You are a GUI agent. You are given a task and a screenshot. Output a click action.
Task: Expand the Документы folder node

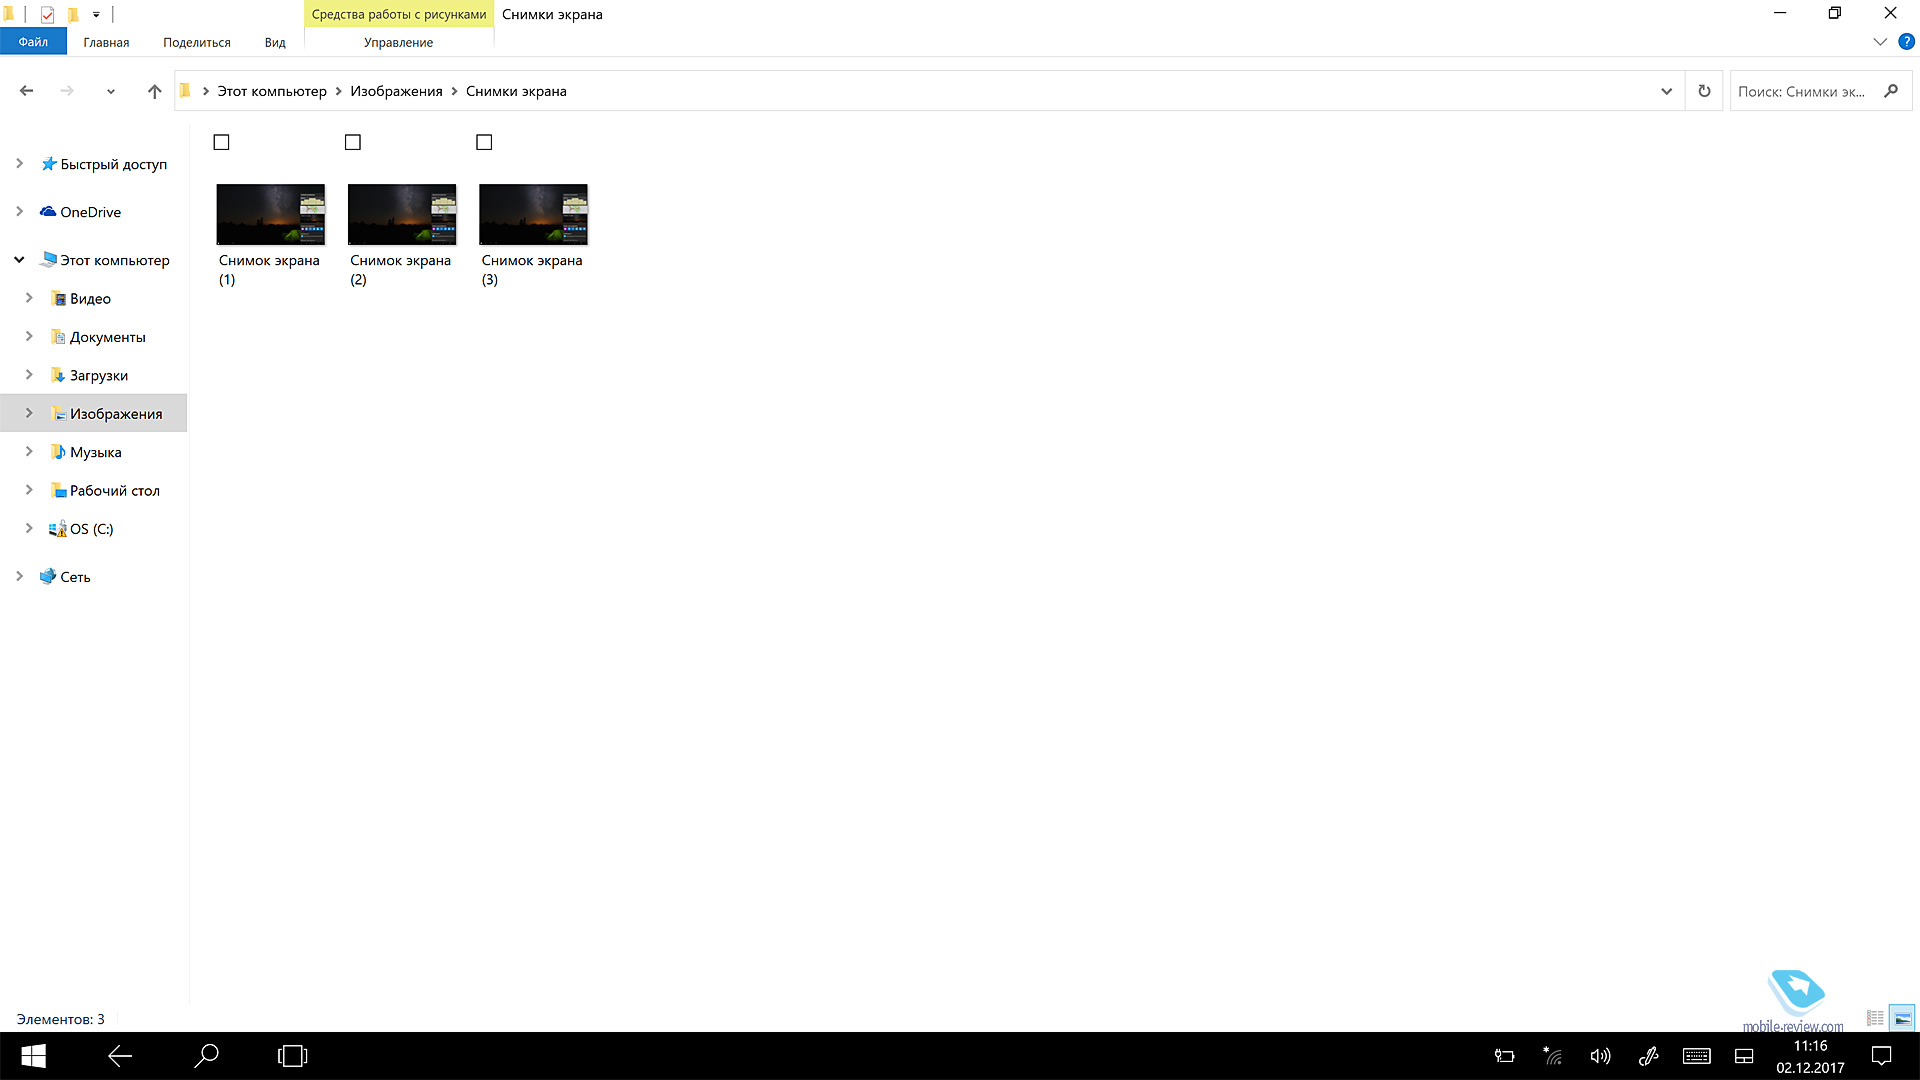tap(29, 336)
